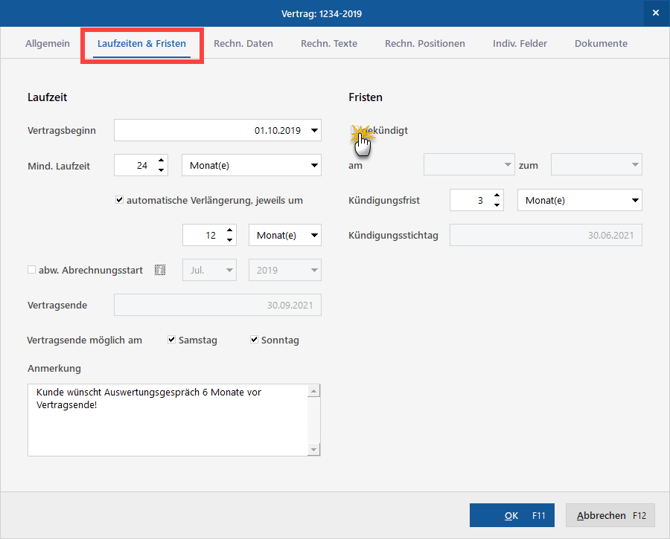Image resolution: width=670 pixels, height=539 pixels.
Task: Enable the abw. Abrechnungsstart checkbox
Action: tap(32, 270)
